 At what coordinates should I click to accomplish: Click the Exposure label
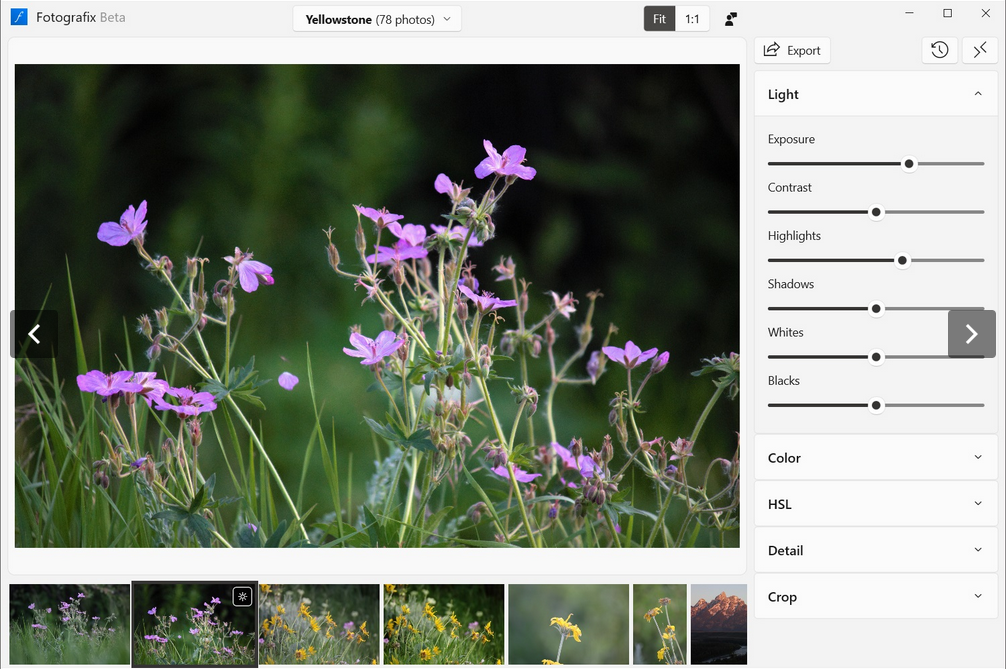pos(791,139)
